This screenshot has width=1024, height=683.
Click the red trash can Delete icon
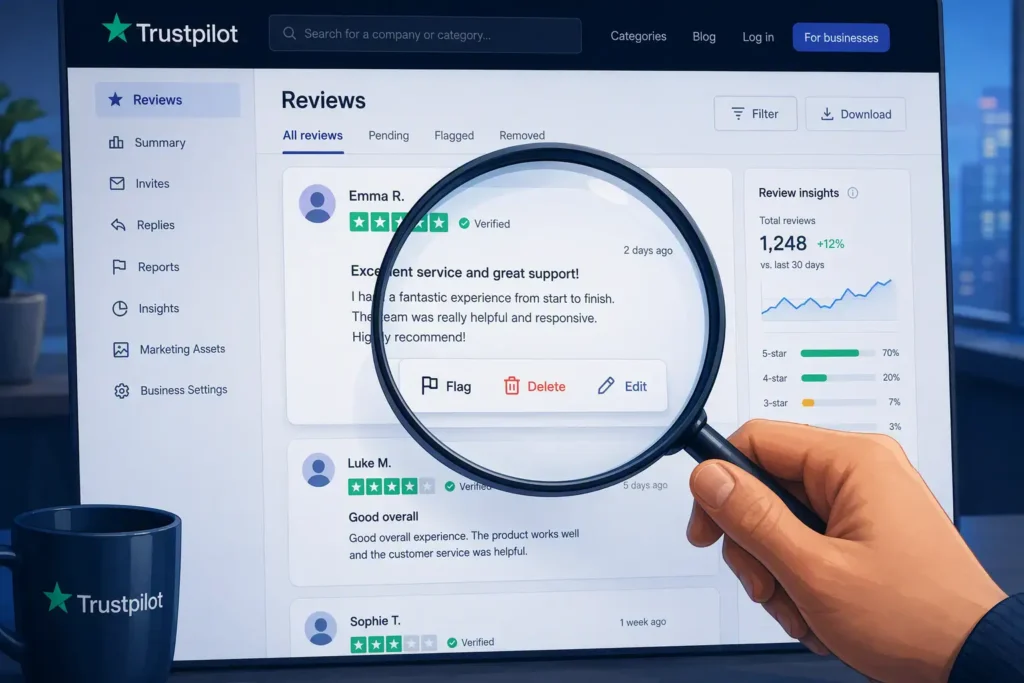(x=511, y=386)
